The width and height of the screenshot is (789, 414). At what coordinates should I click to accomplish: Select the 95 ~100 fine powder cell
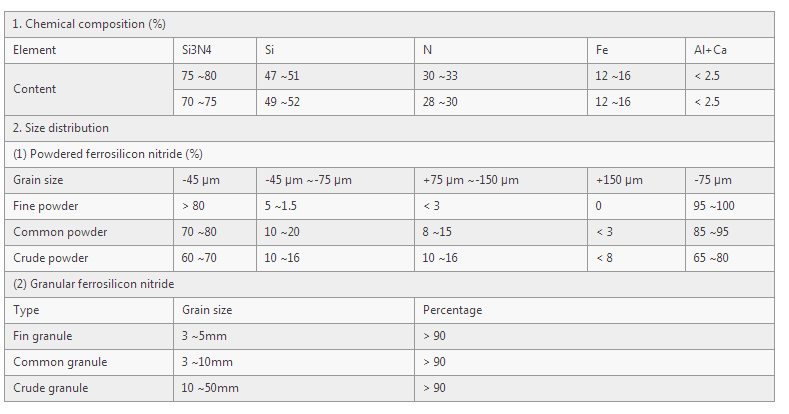pos(730,206)
